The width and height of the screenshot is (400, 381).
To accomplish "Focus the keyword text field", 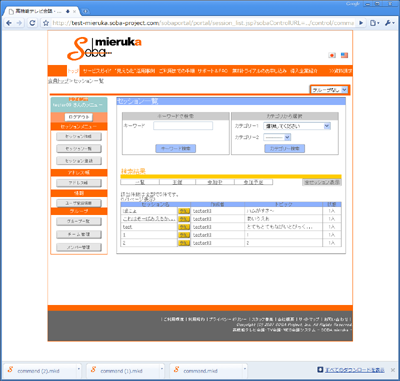I will [x=183, y=126].
